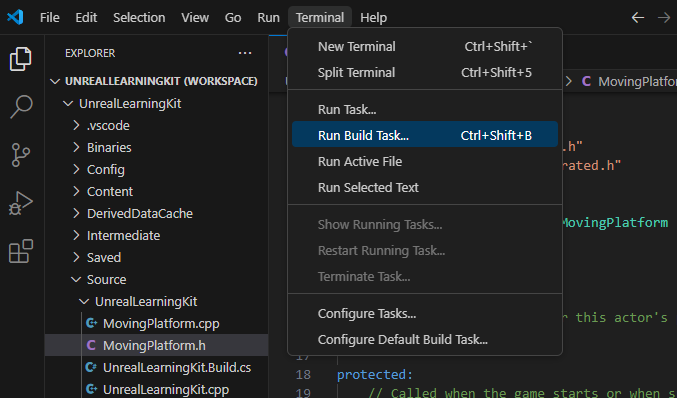
Task: Open the Run menu
Action: (268, 18)
